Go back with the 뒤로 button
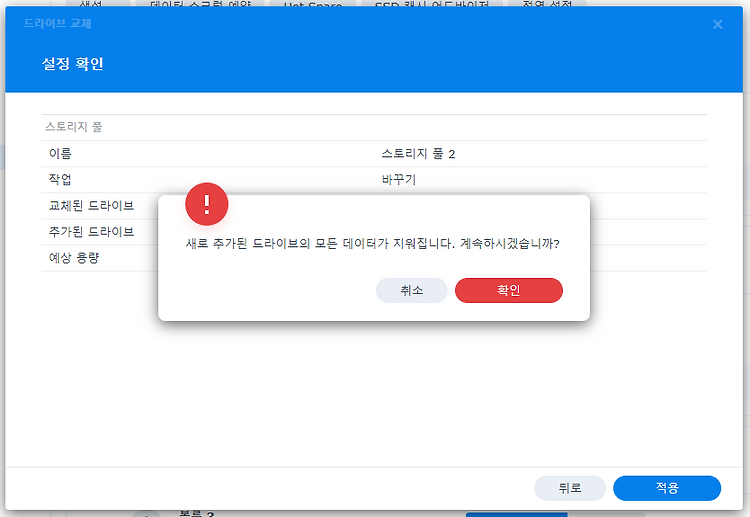This screenshot has height=517, width=750. 570,488
